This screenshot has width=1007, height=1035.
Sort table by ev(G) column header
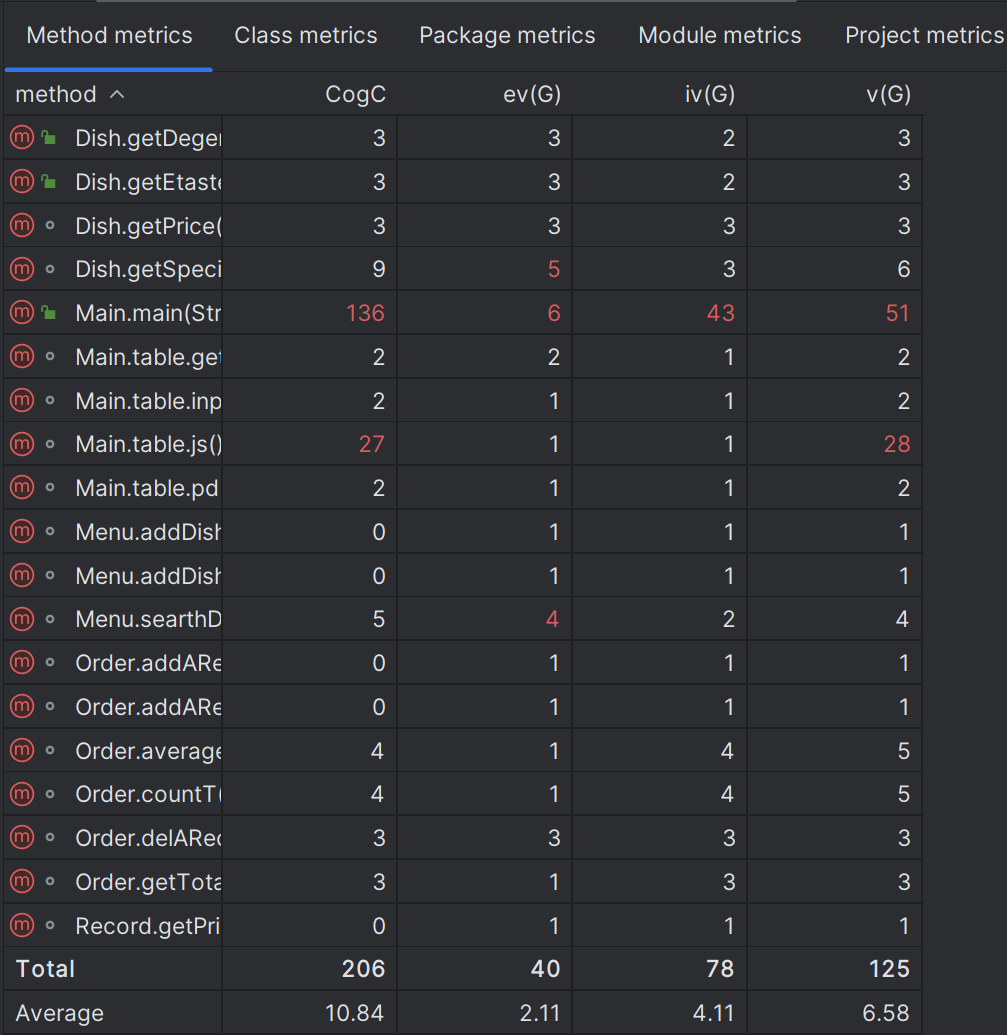pos(532,94)
